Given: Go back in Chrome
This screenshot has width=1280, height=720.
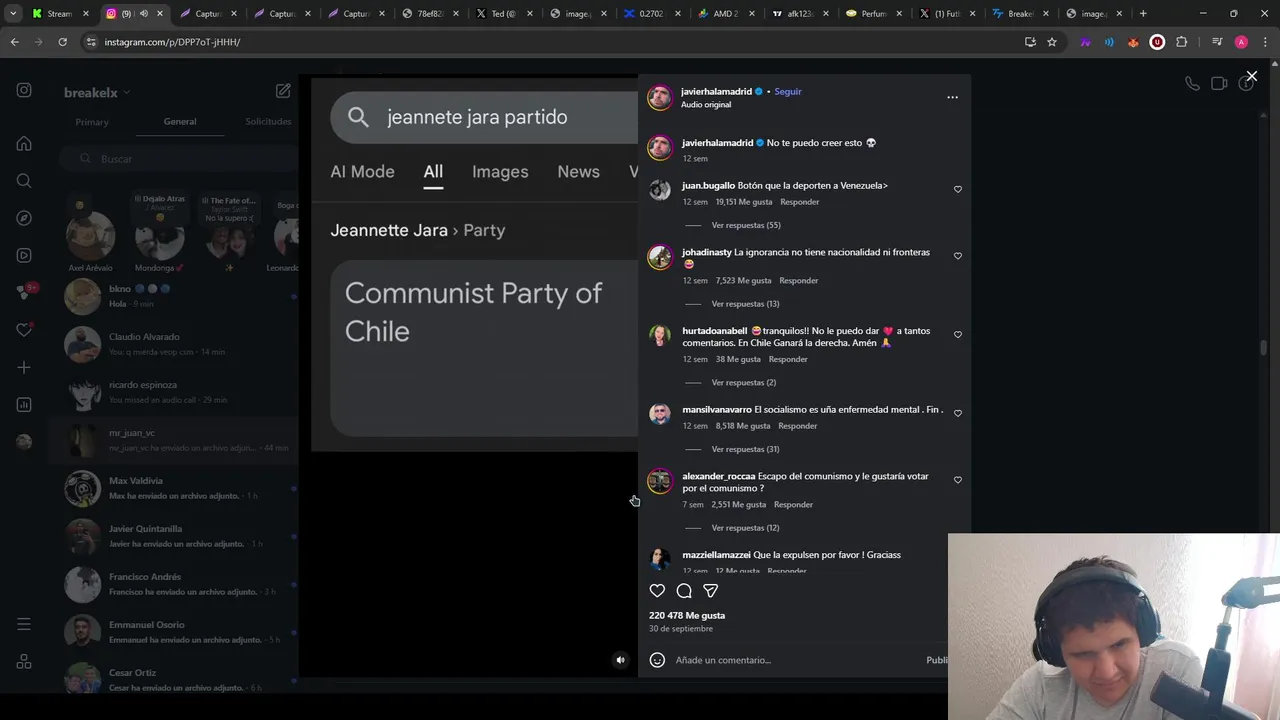Looking at the screenshot, I should pos(14,42).
